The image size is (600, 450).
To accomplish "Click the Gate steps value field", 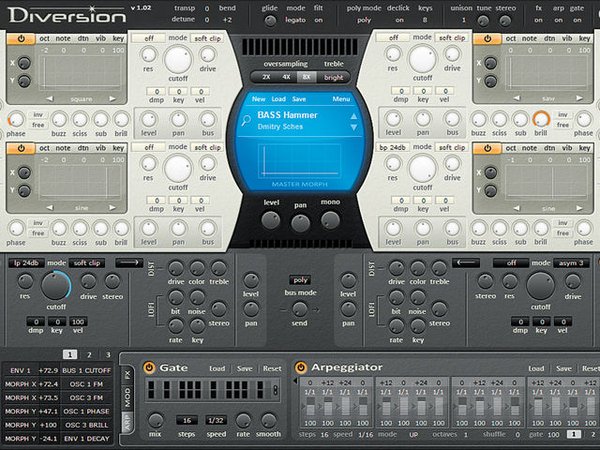I will pos(187,420).
